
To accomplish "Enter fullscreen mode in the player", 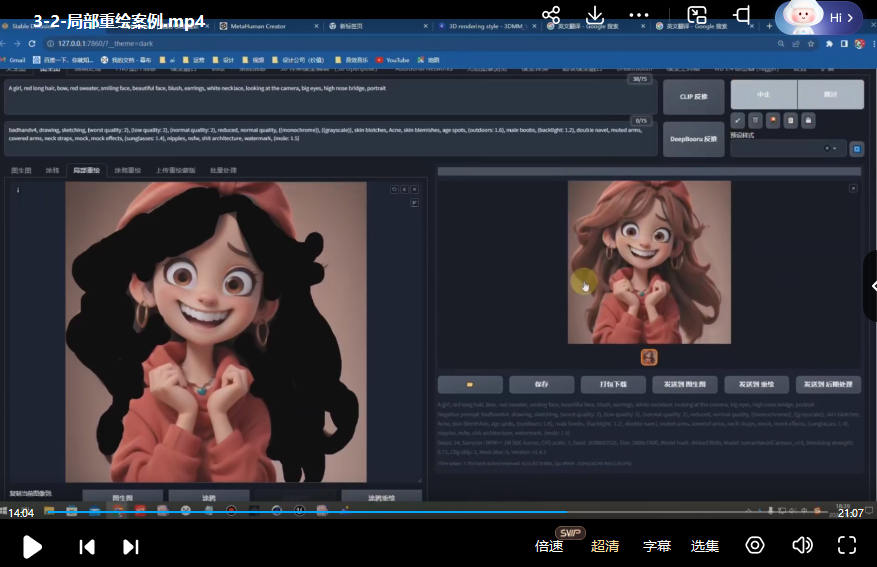I will 847,545.
